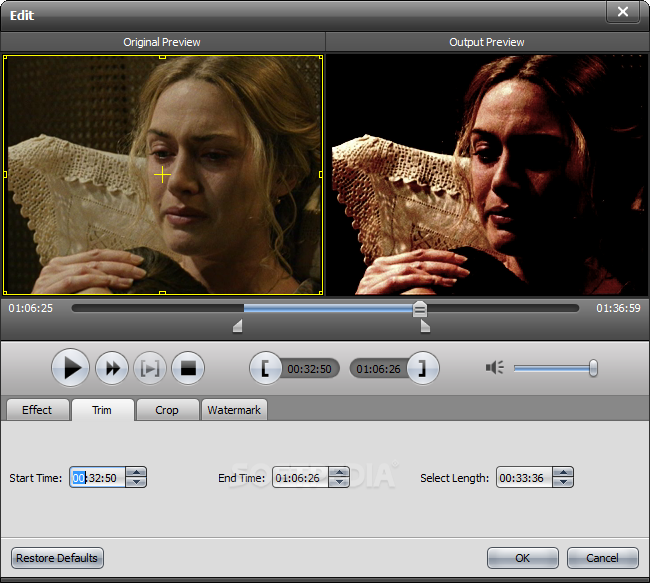The width and height of the screenshot is (650, 583).
Task: Close the Edit dialog window
Action: [x=623, y=12]
